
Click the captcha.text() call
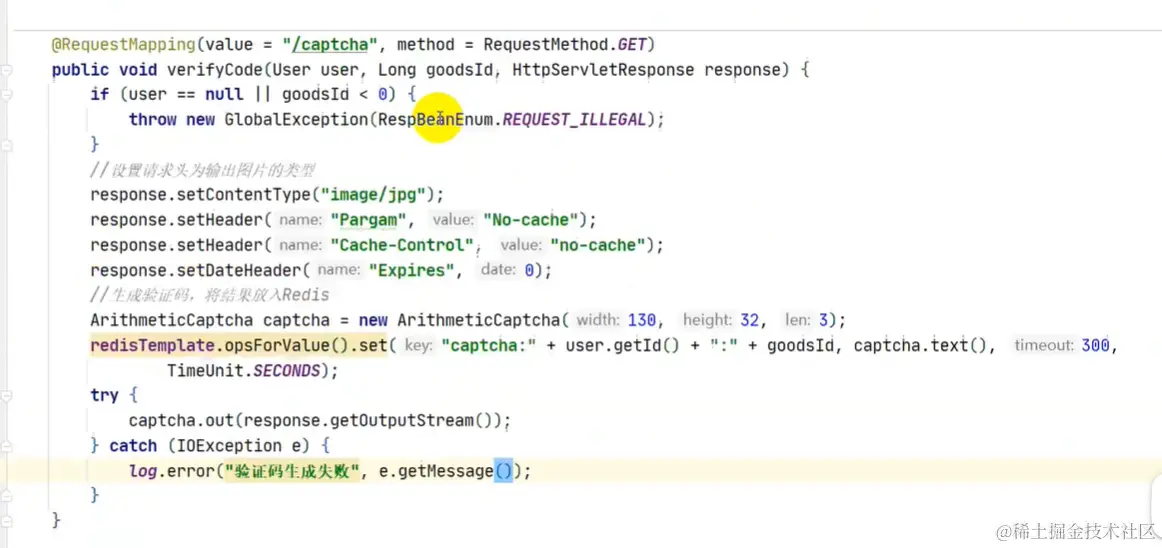click(921, 346)
